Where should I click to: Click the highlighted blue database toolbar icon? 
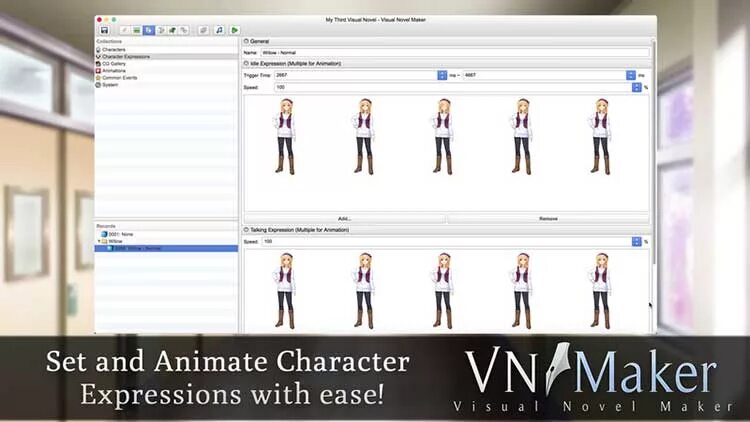149,30
